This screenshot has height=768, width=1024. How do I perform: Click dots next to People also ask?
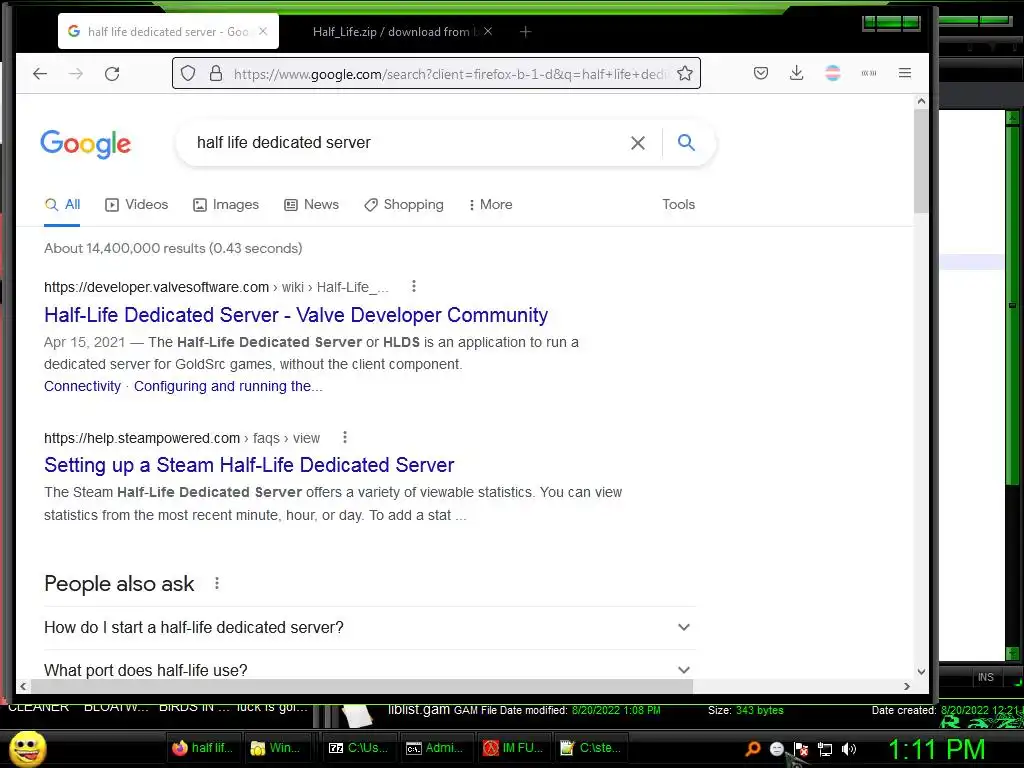pyautogui.click(x=217, y=583)
